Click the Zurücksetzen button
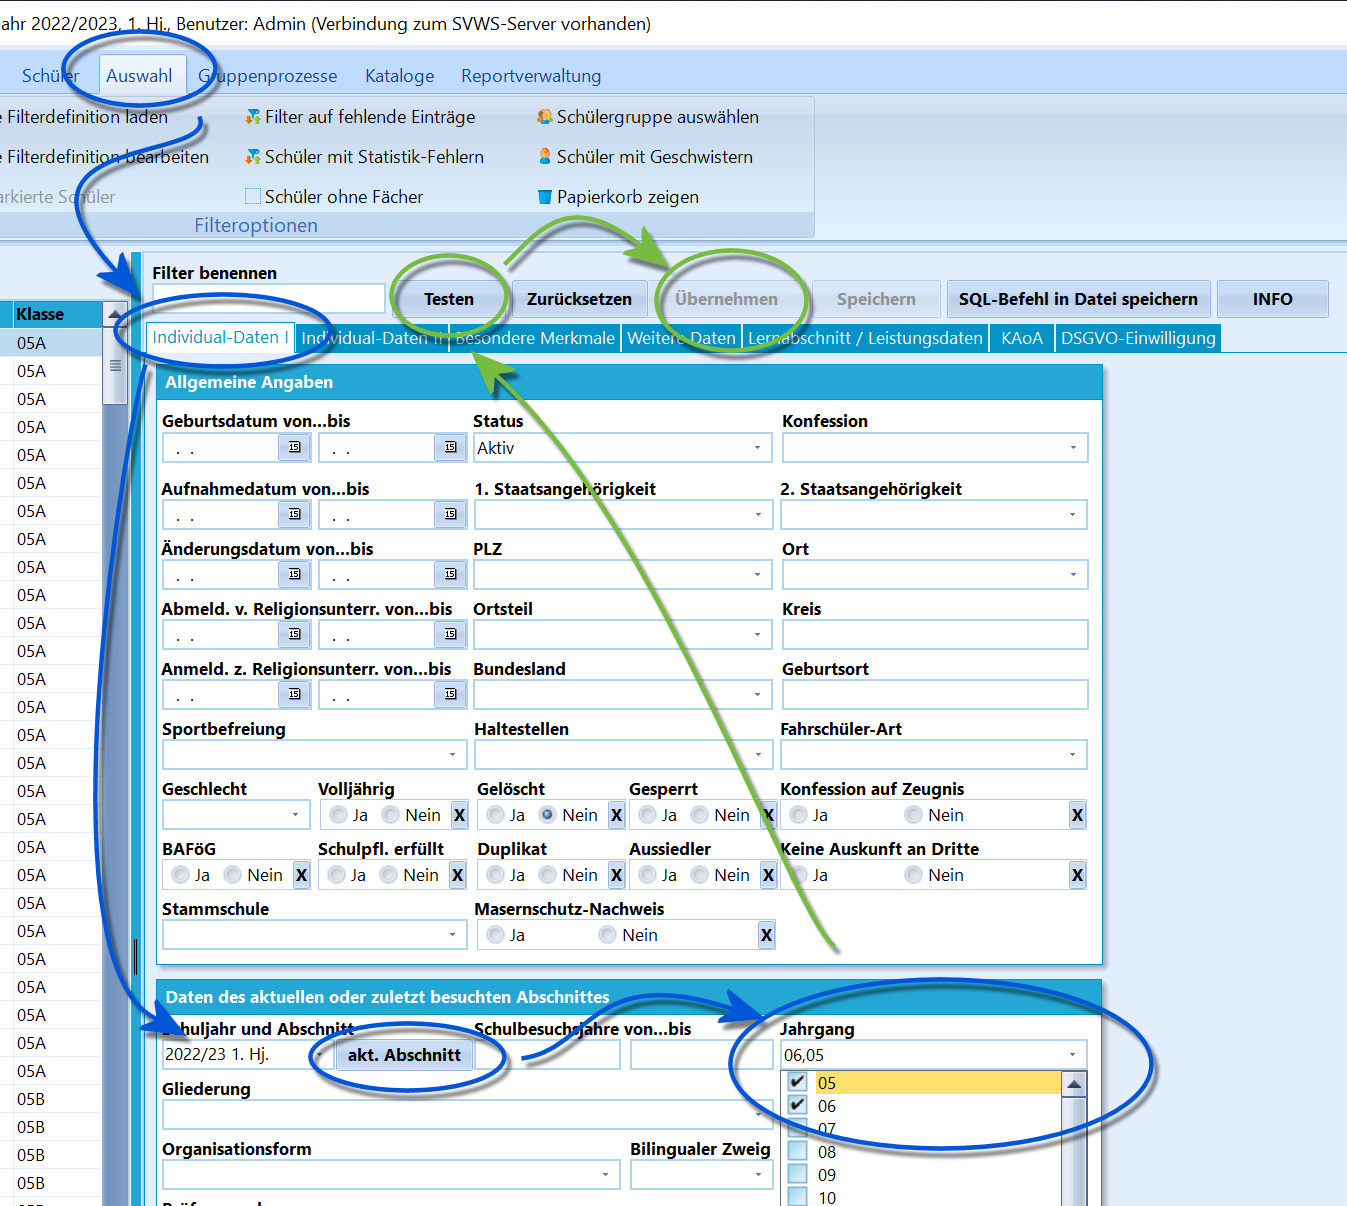 579,299
